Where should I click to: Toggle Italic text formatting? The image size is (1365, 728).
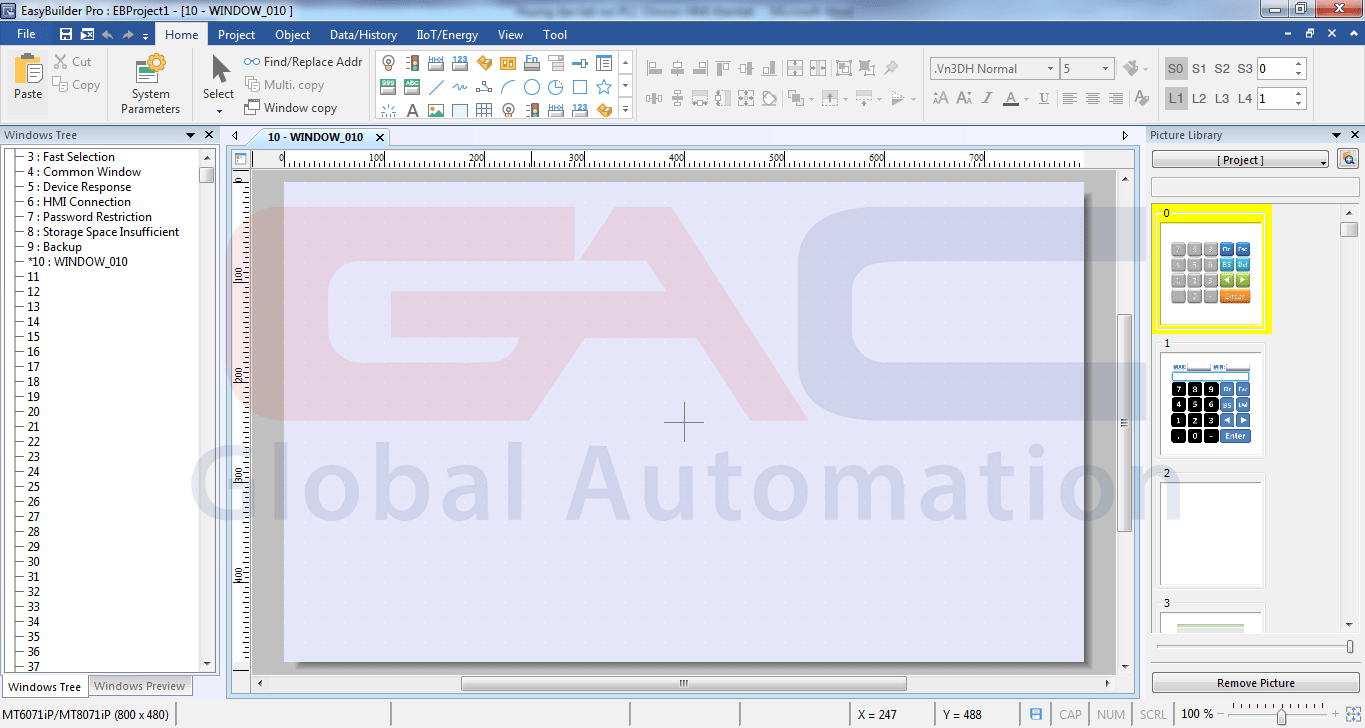[987, 98]
